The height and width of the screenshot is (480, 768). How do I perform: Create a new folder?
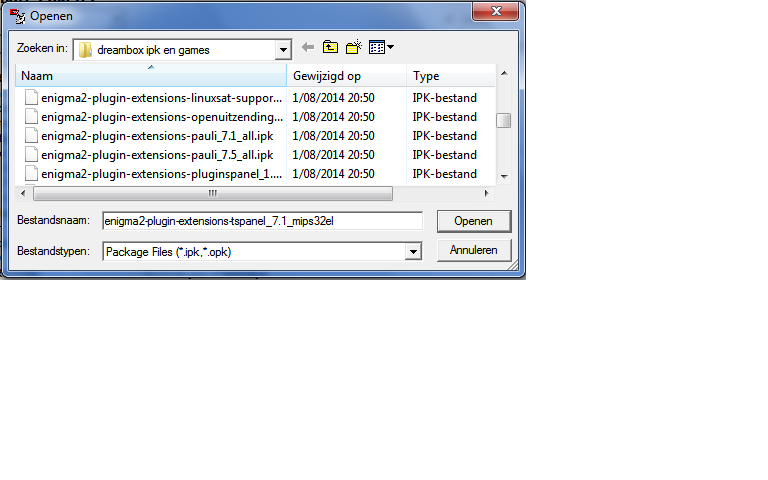tap(354, 48)
